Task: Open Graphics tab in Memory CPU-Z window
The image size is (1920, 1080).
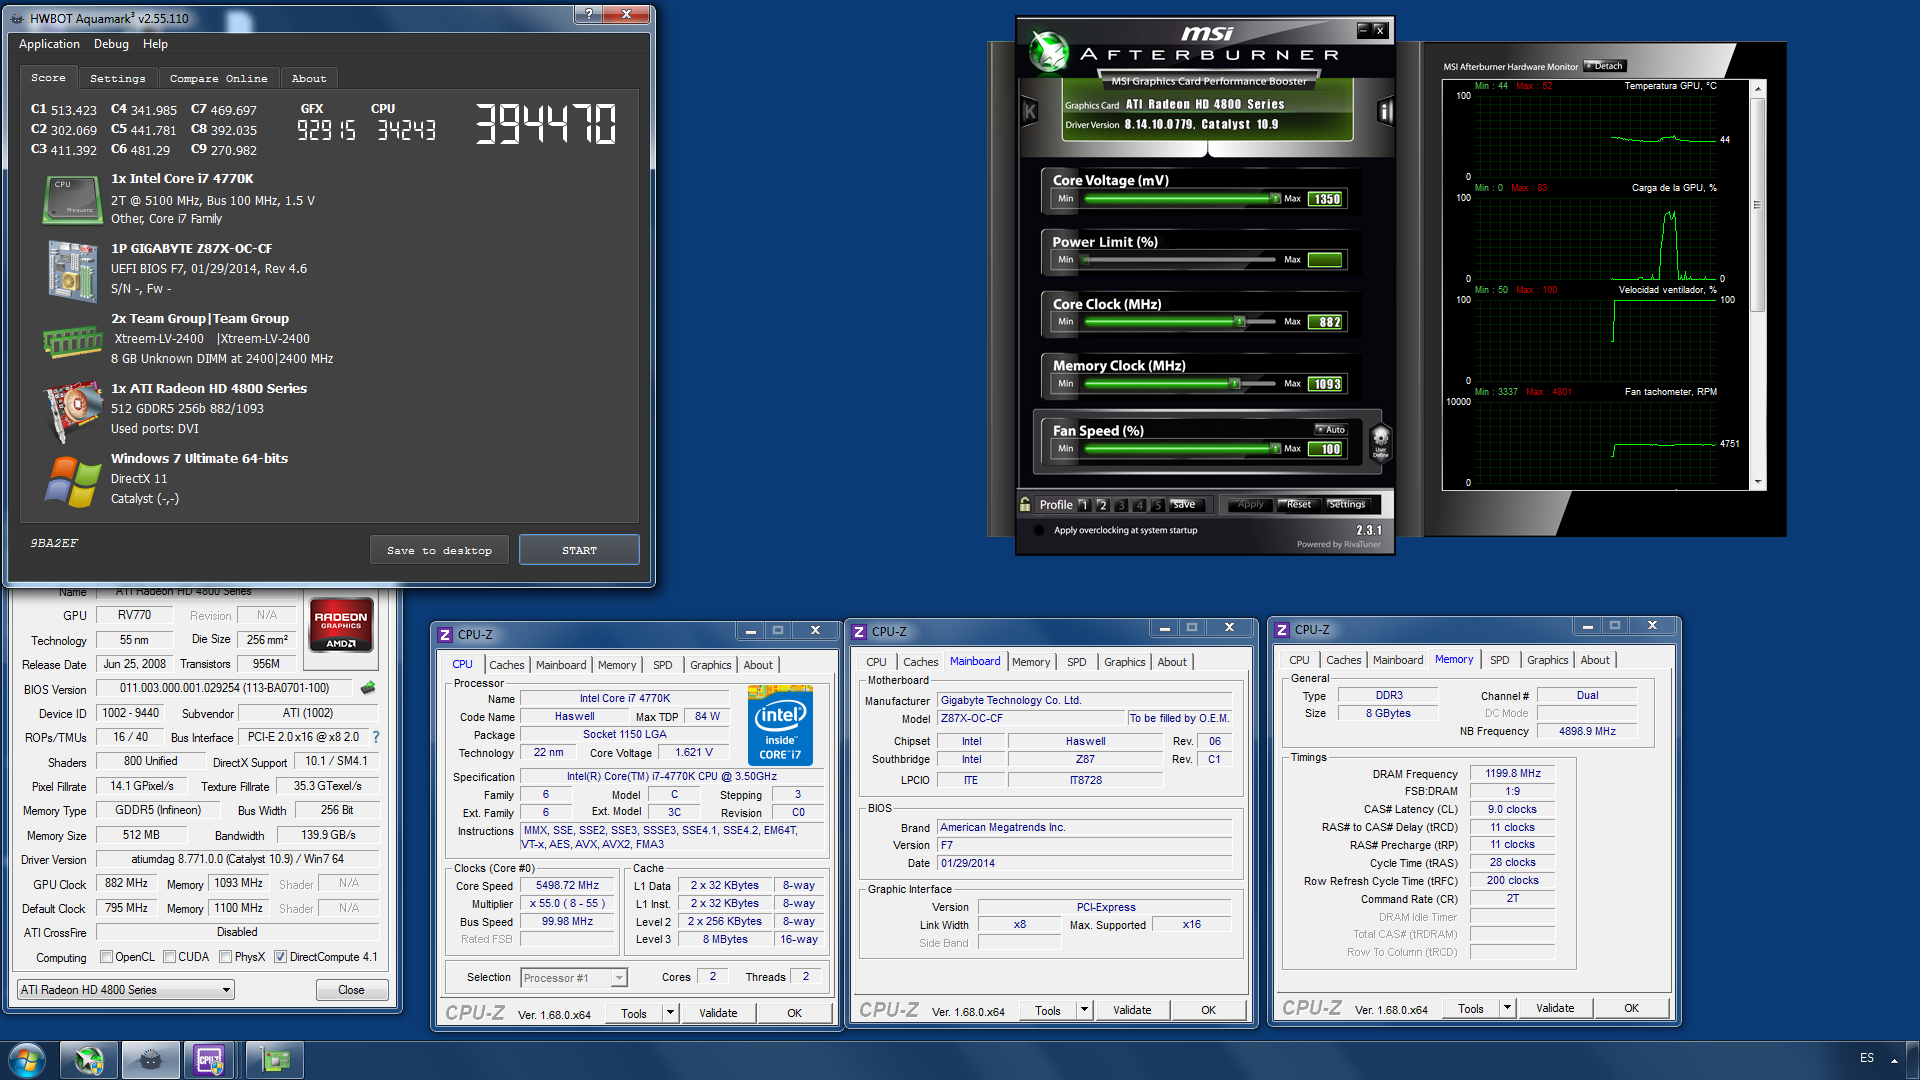Action: click(x=1547, y=660)
